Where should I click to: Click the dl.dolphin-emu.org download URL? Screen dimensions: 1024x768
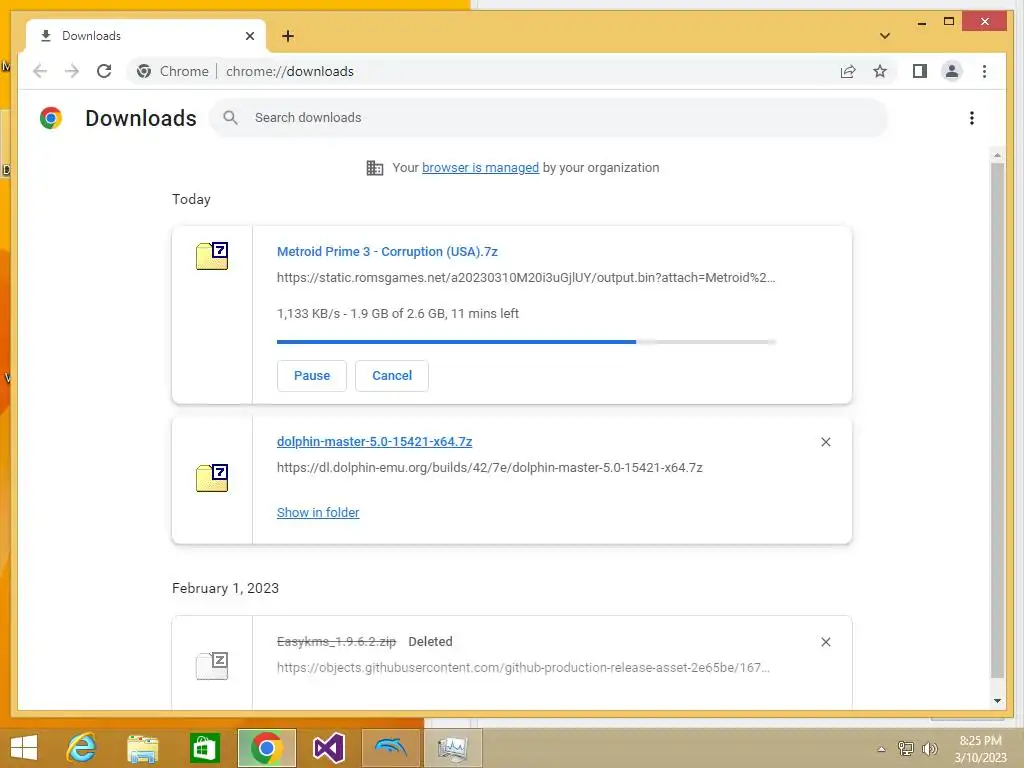click(x=490, y=468)
